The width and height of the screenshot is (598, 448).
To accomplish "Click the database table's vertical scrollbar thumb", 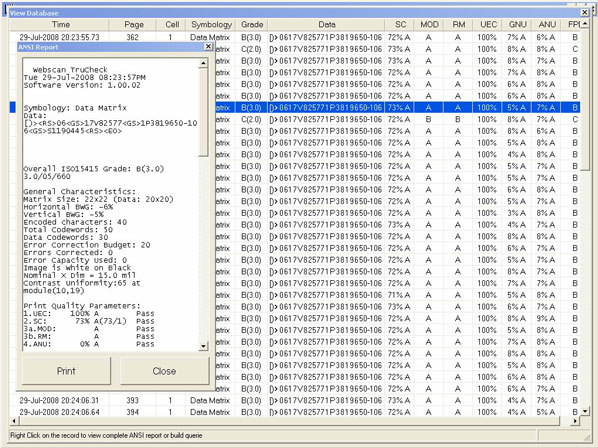I will [585, 100].
